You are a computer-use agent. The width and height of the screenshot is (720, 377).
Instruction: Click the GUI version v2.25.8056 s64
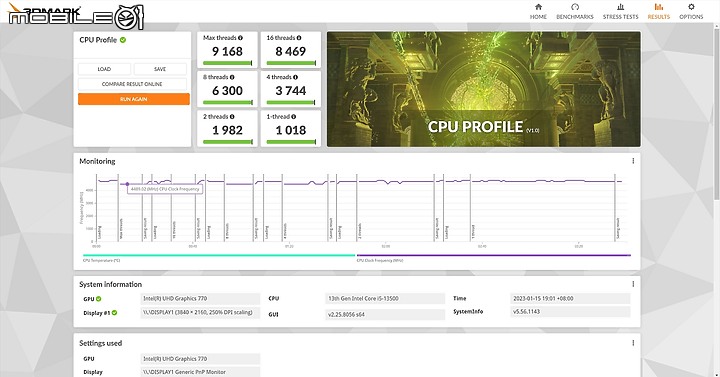pyautogui.click(x=385, y=315)
